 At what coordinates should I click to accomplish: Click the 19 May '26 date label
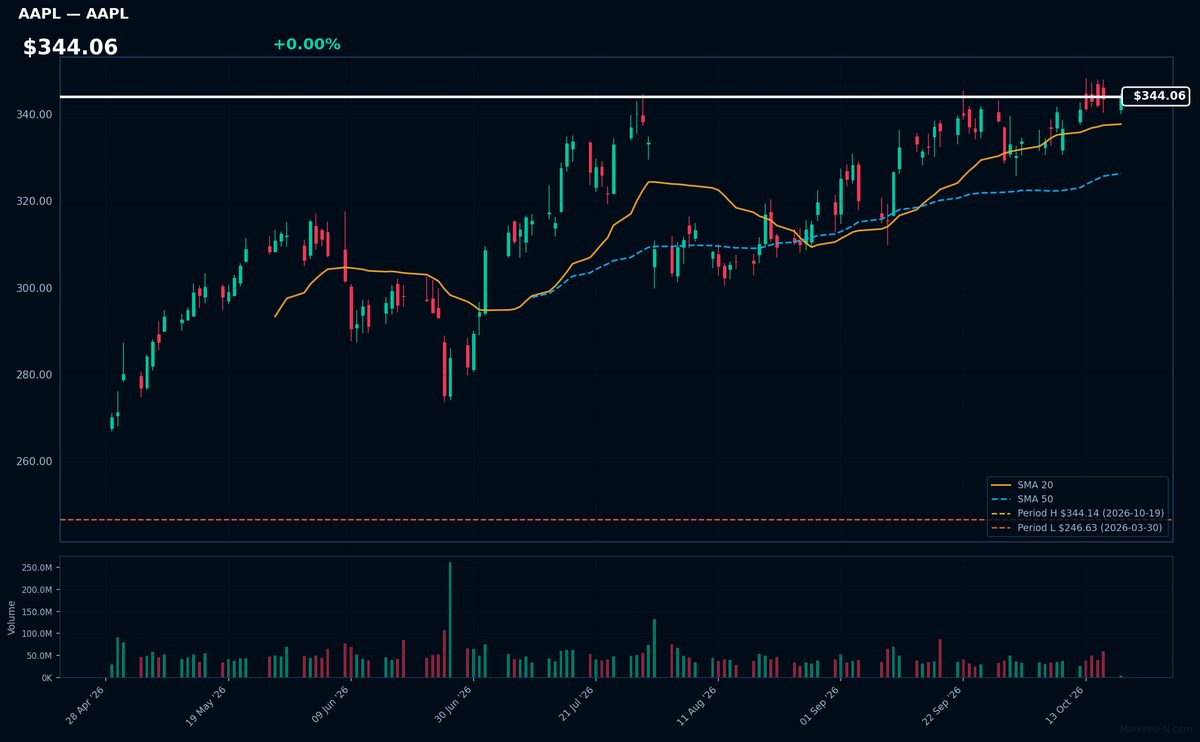click(x=206, y=705)
